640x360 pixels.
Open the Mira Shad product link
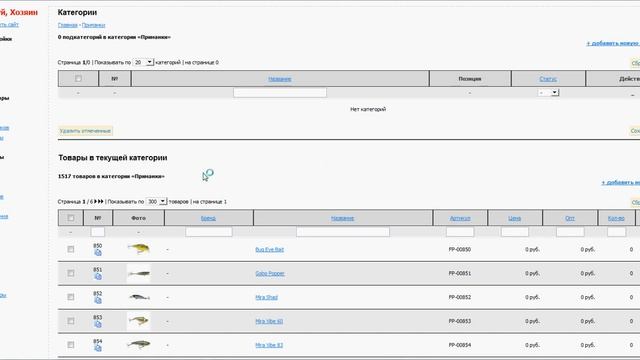click(x=267, y=297)
